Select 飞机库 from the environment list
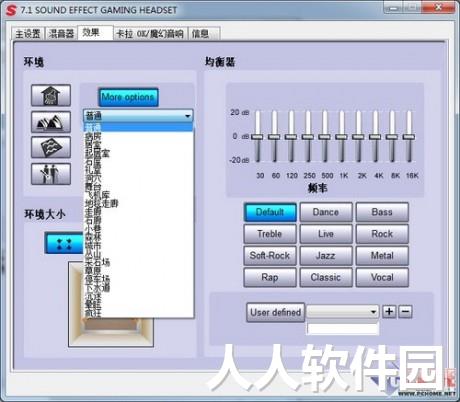 coord(97,195)
